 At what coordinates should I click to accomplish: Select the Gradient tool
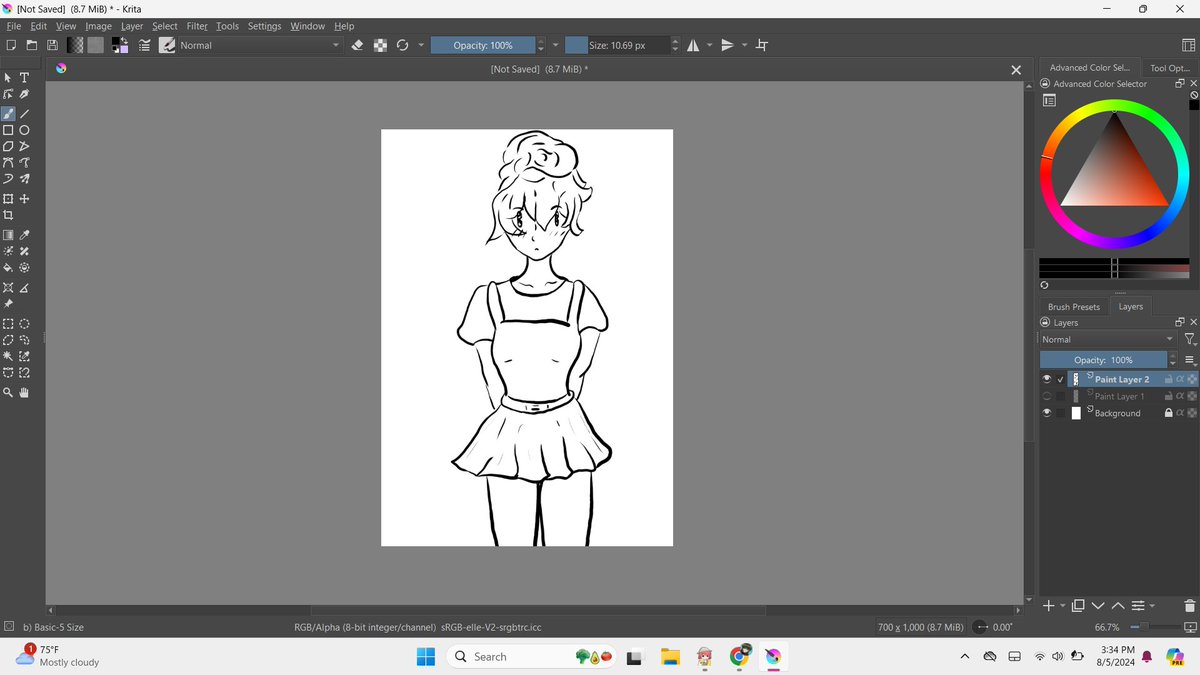point(8,235)
